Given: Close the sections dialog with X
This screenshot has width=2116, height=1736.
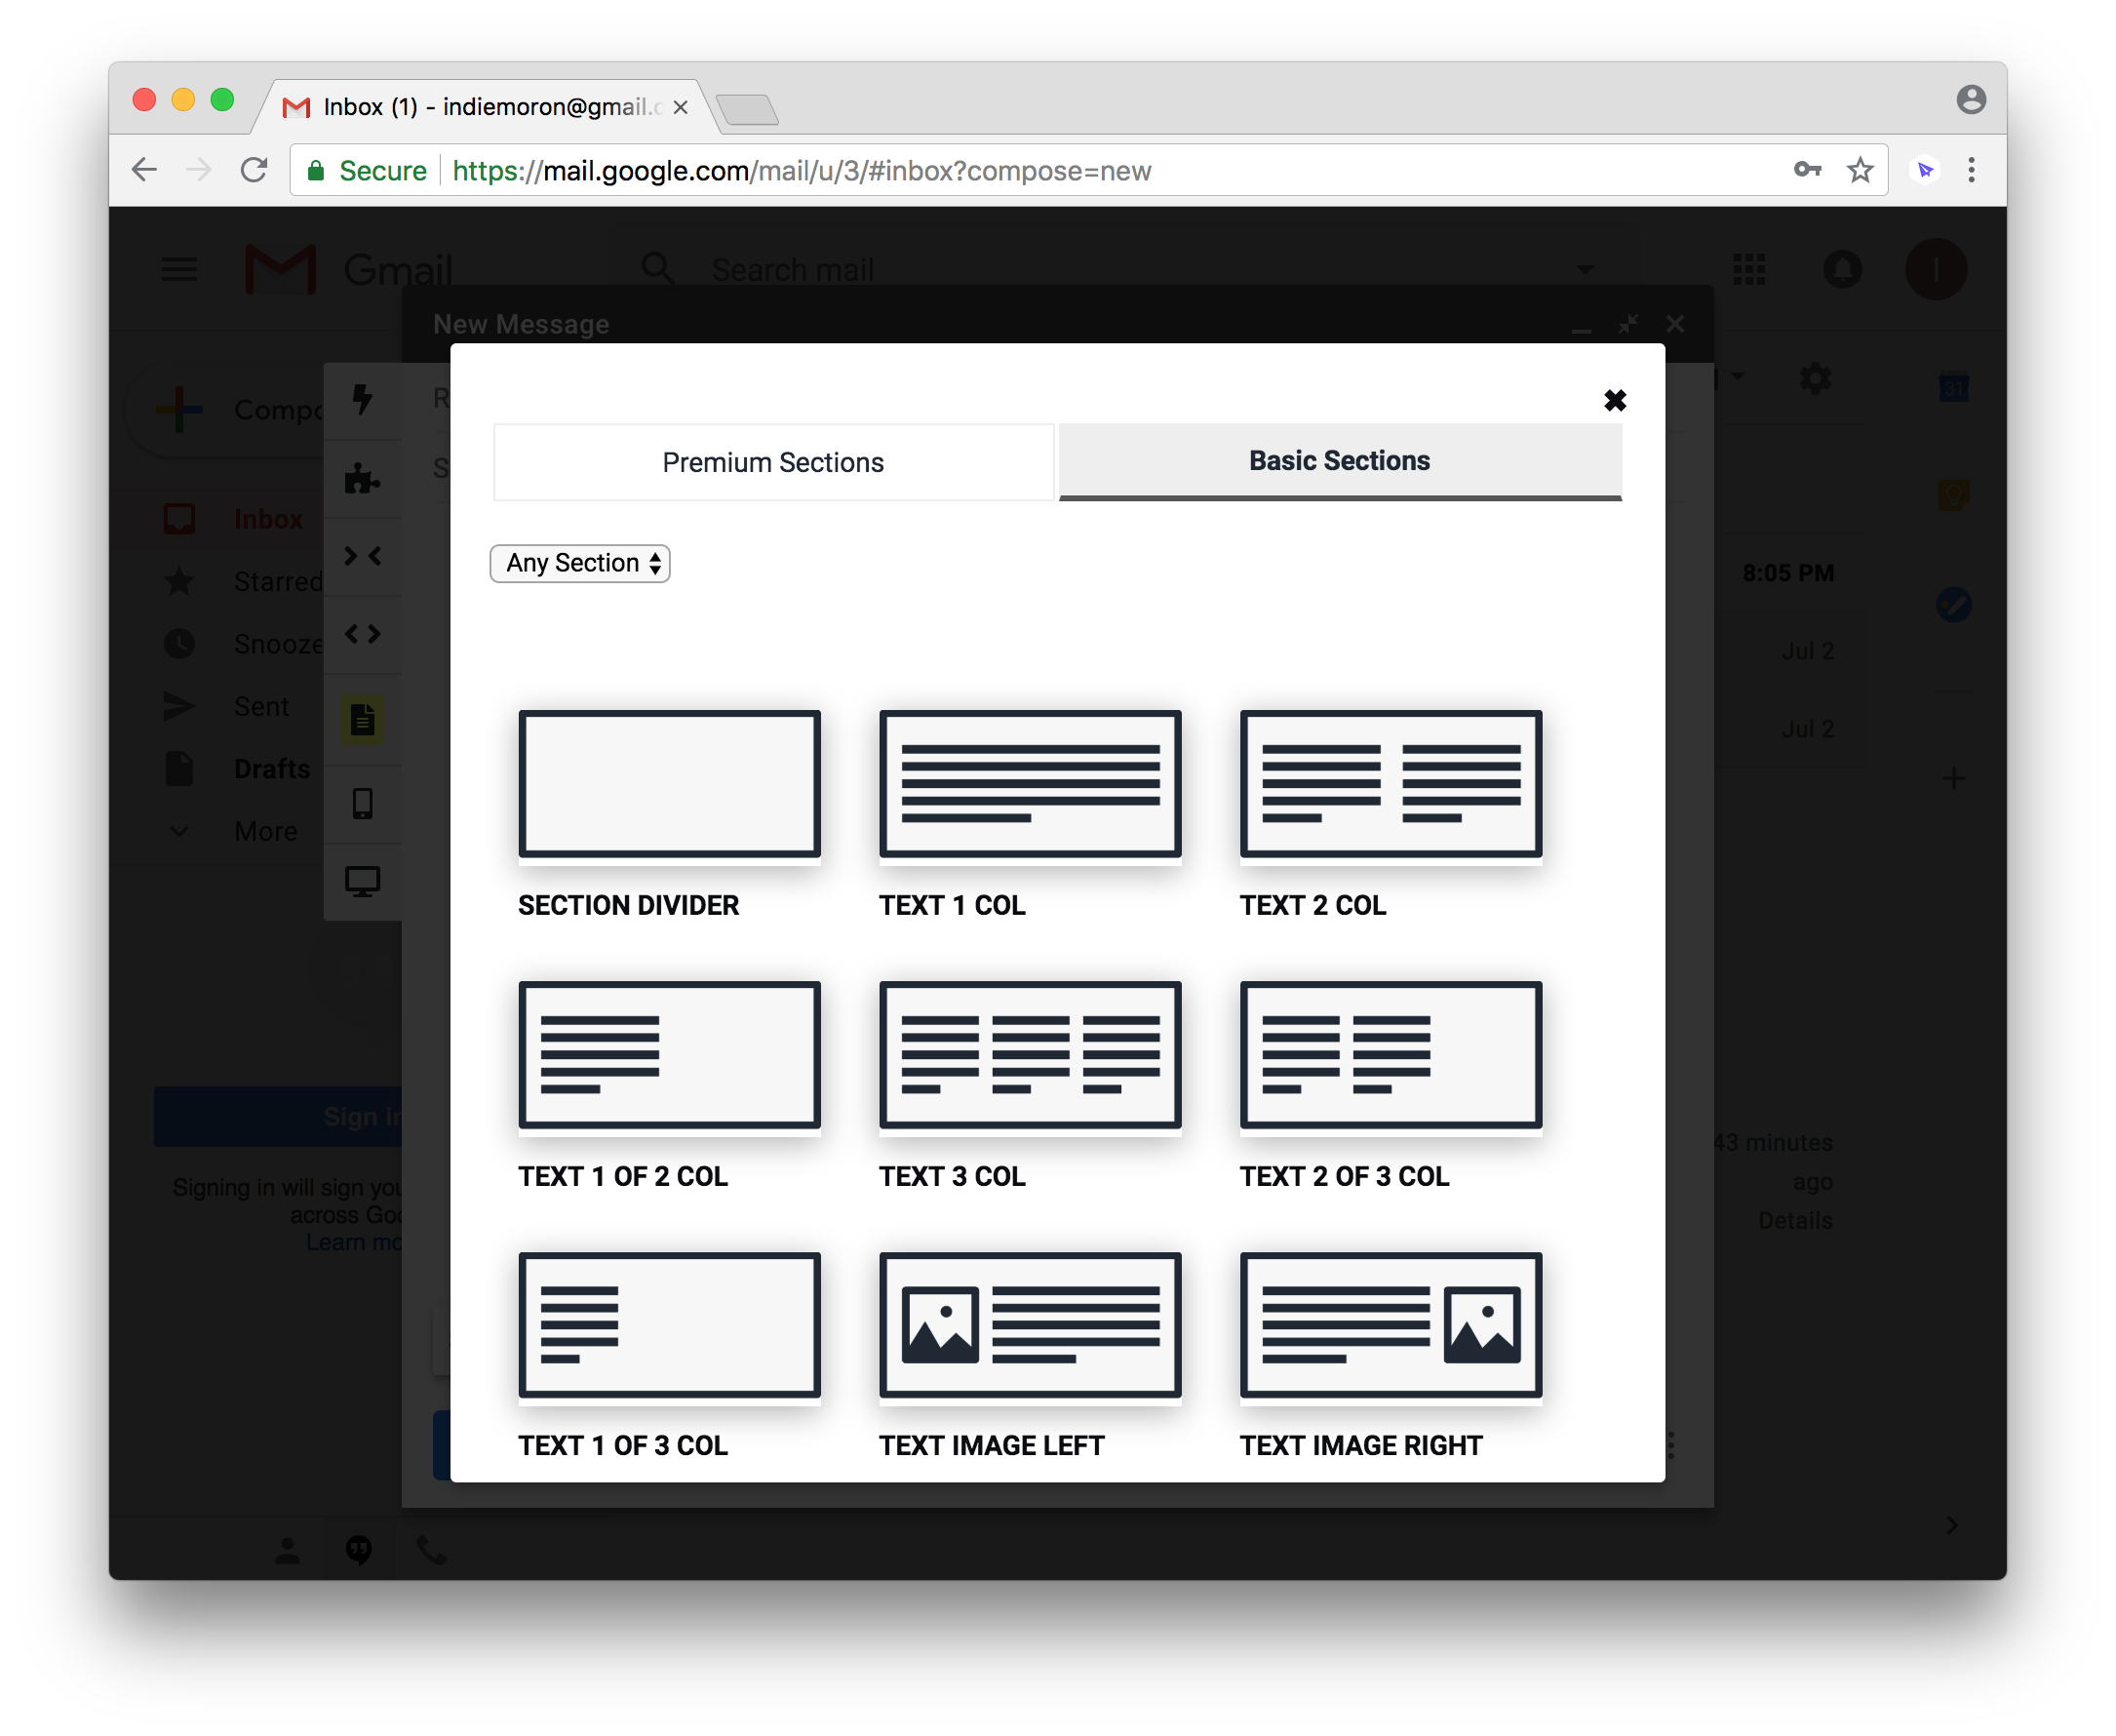Looking at the screenshot, I should [1614, 400].
